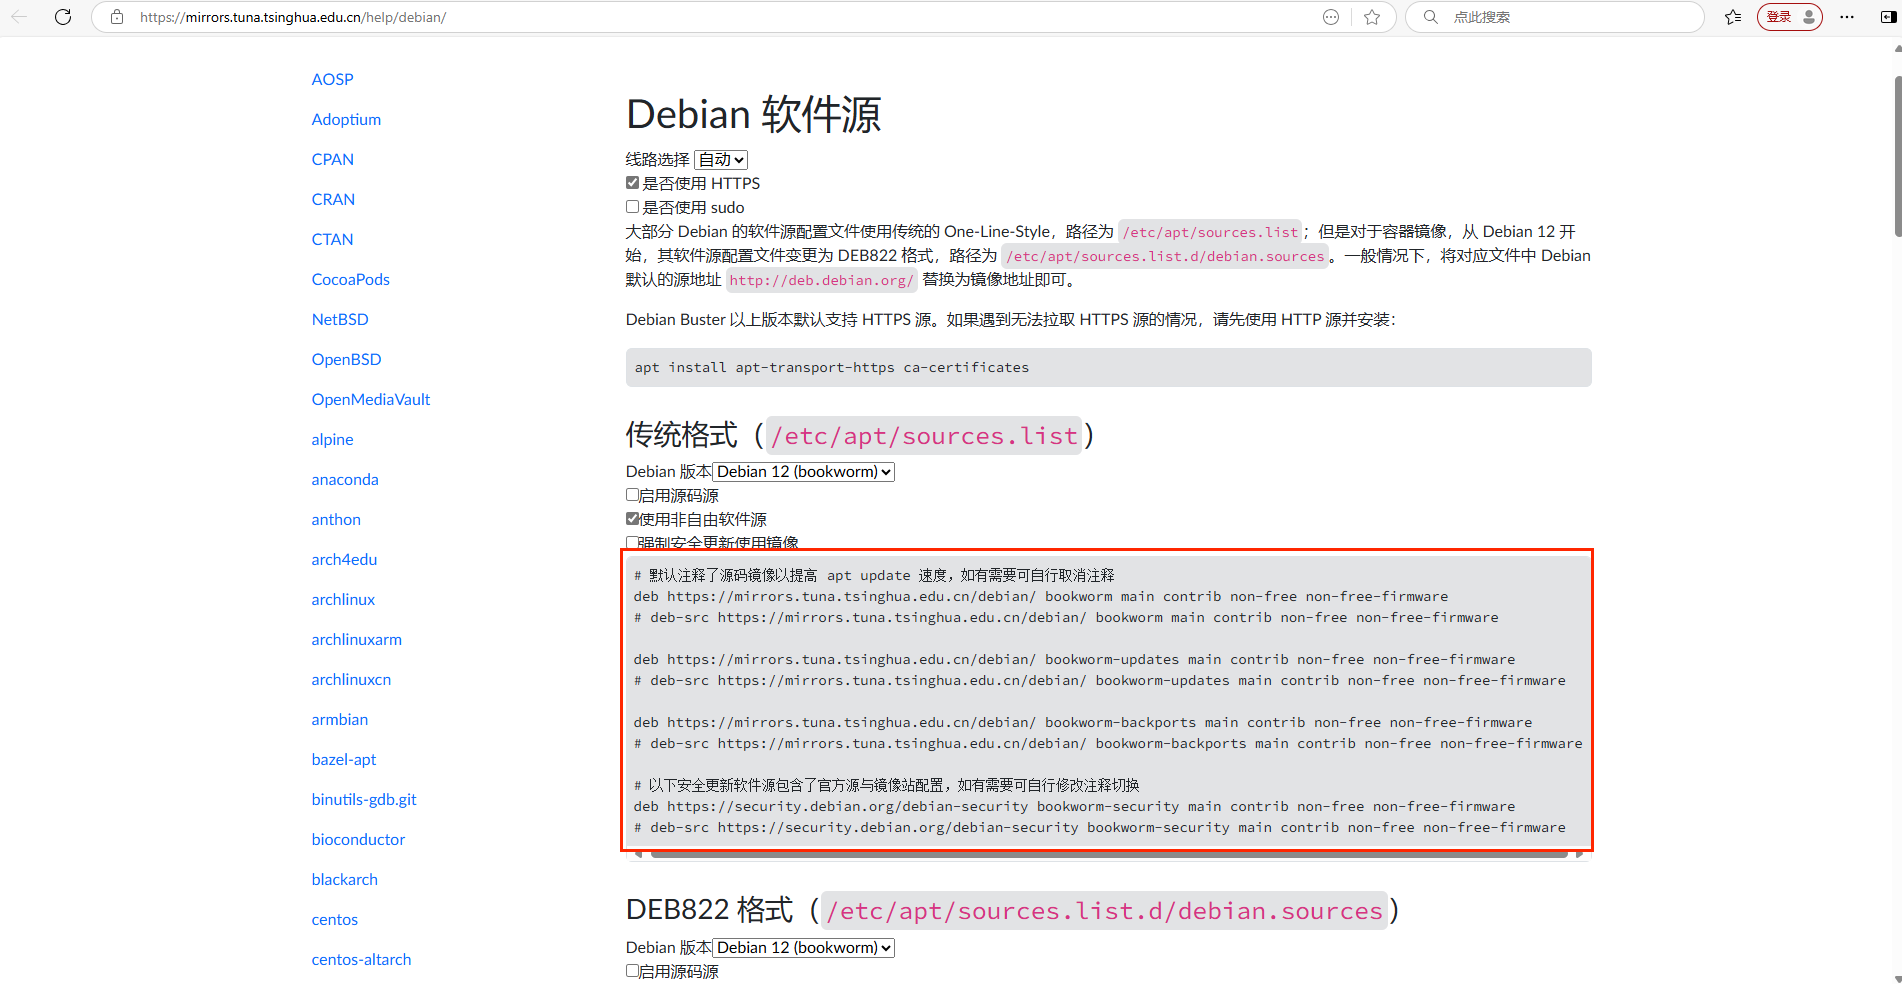Screen dimensions: 1902x984
Task: Open the centos-altarch help link
Action: point(361,959)
